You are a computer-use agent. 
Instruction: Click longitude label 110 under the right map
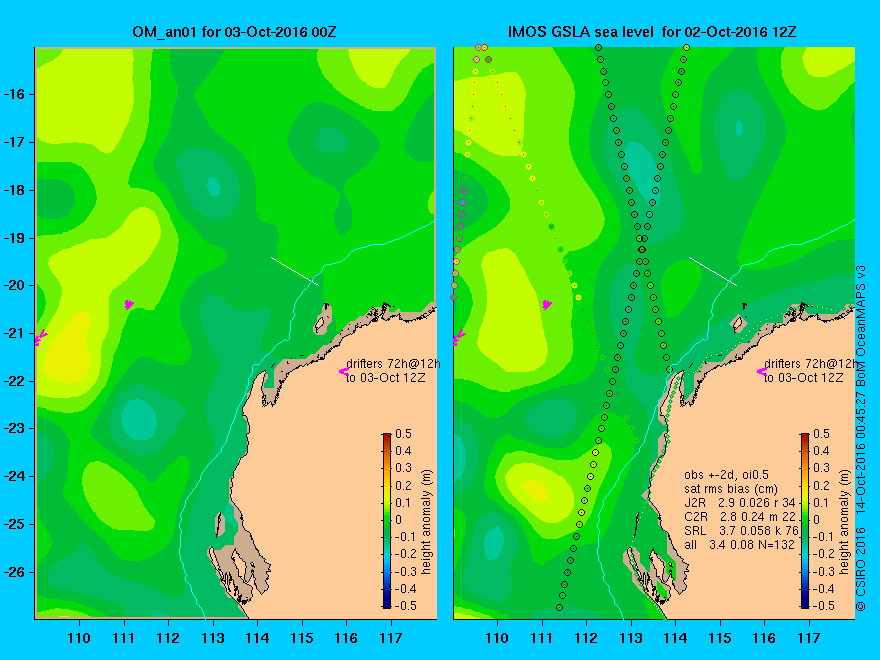click(497, 638)
